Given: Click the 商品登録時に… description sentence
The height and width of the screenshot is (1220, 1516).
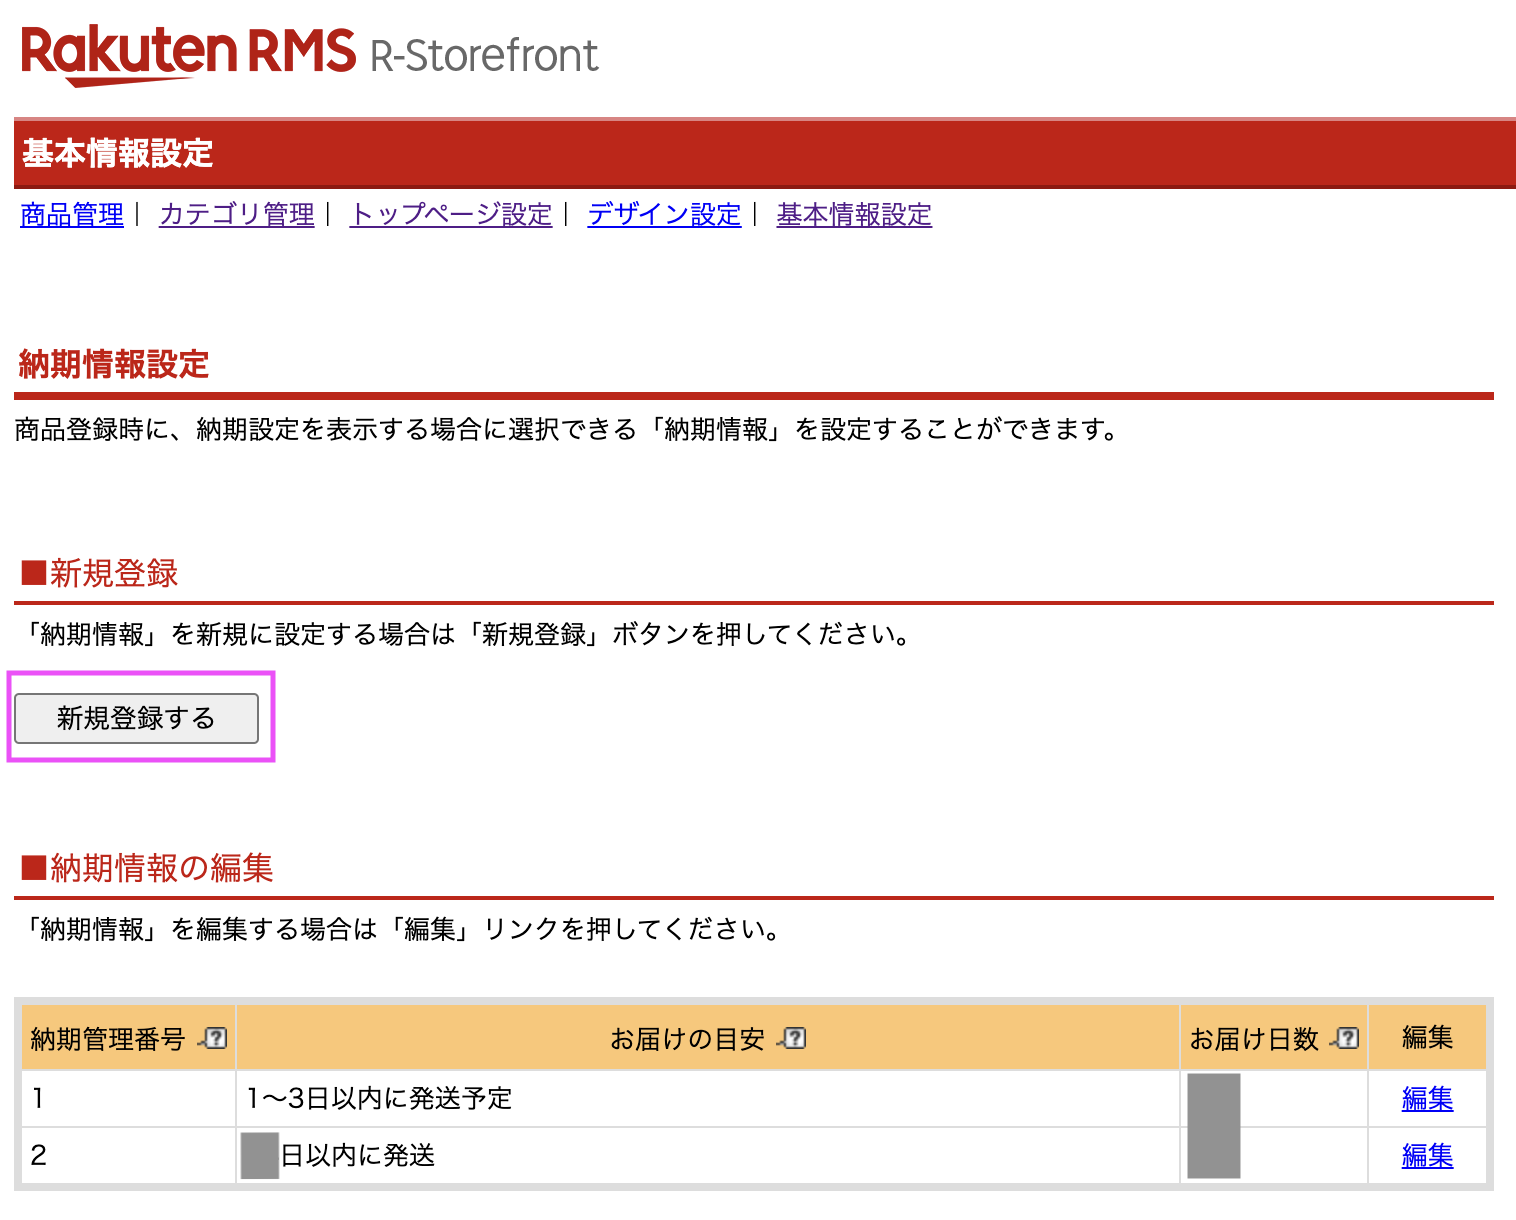Looking at the screenshot, I should (568, 430).
